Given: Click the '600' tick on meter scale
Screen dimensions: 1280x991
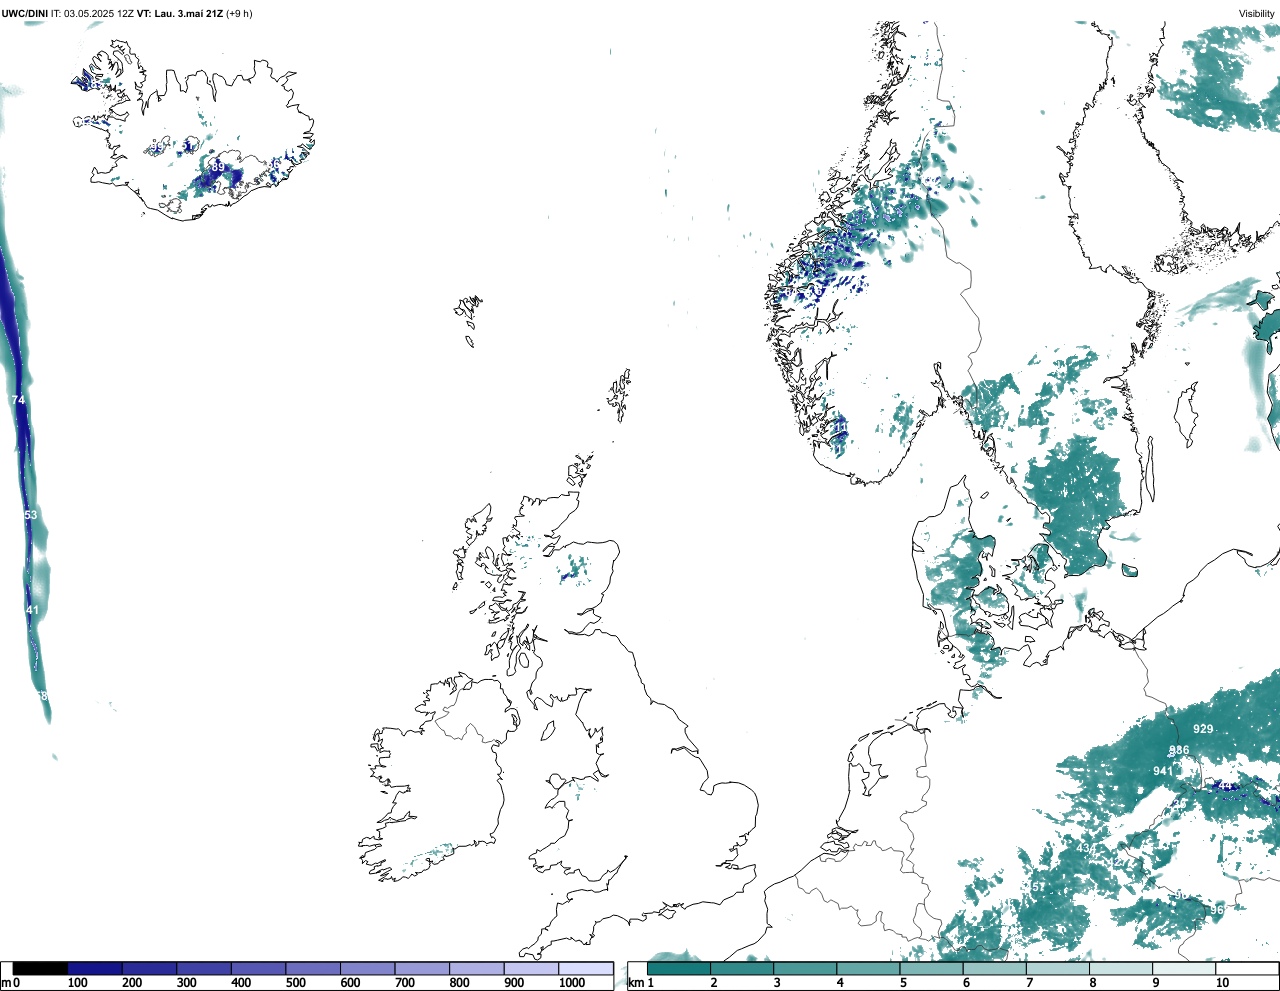Looking at the screenshot, I should point(350,983).
